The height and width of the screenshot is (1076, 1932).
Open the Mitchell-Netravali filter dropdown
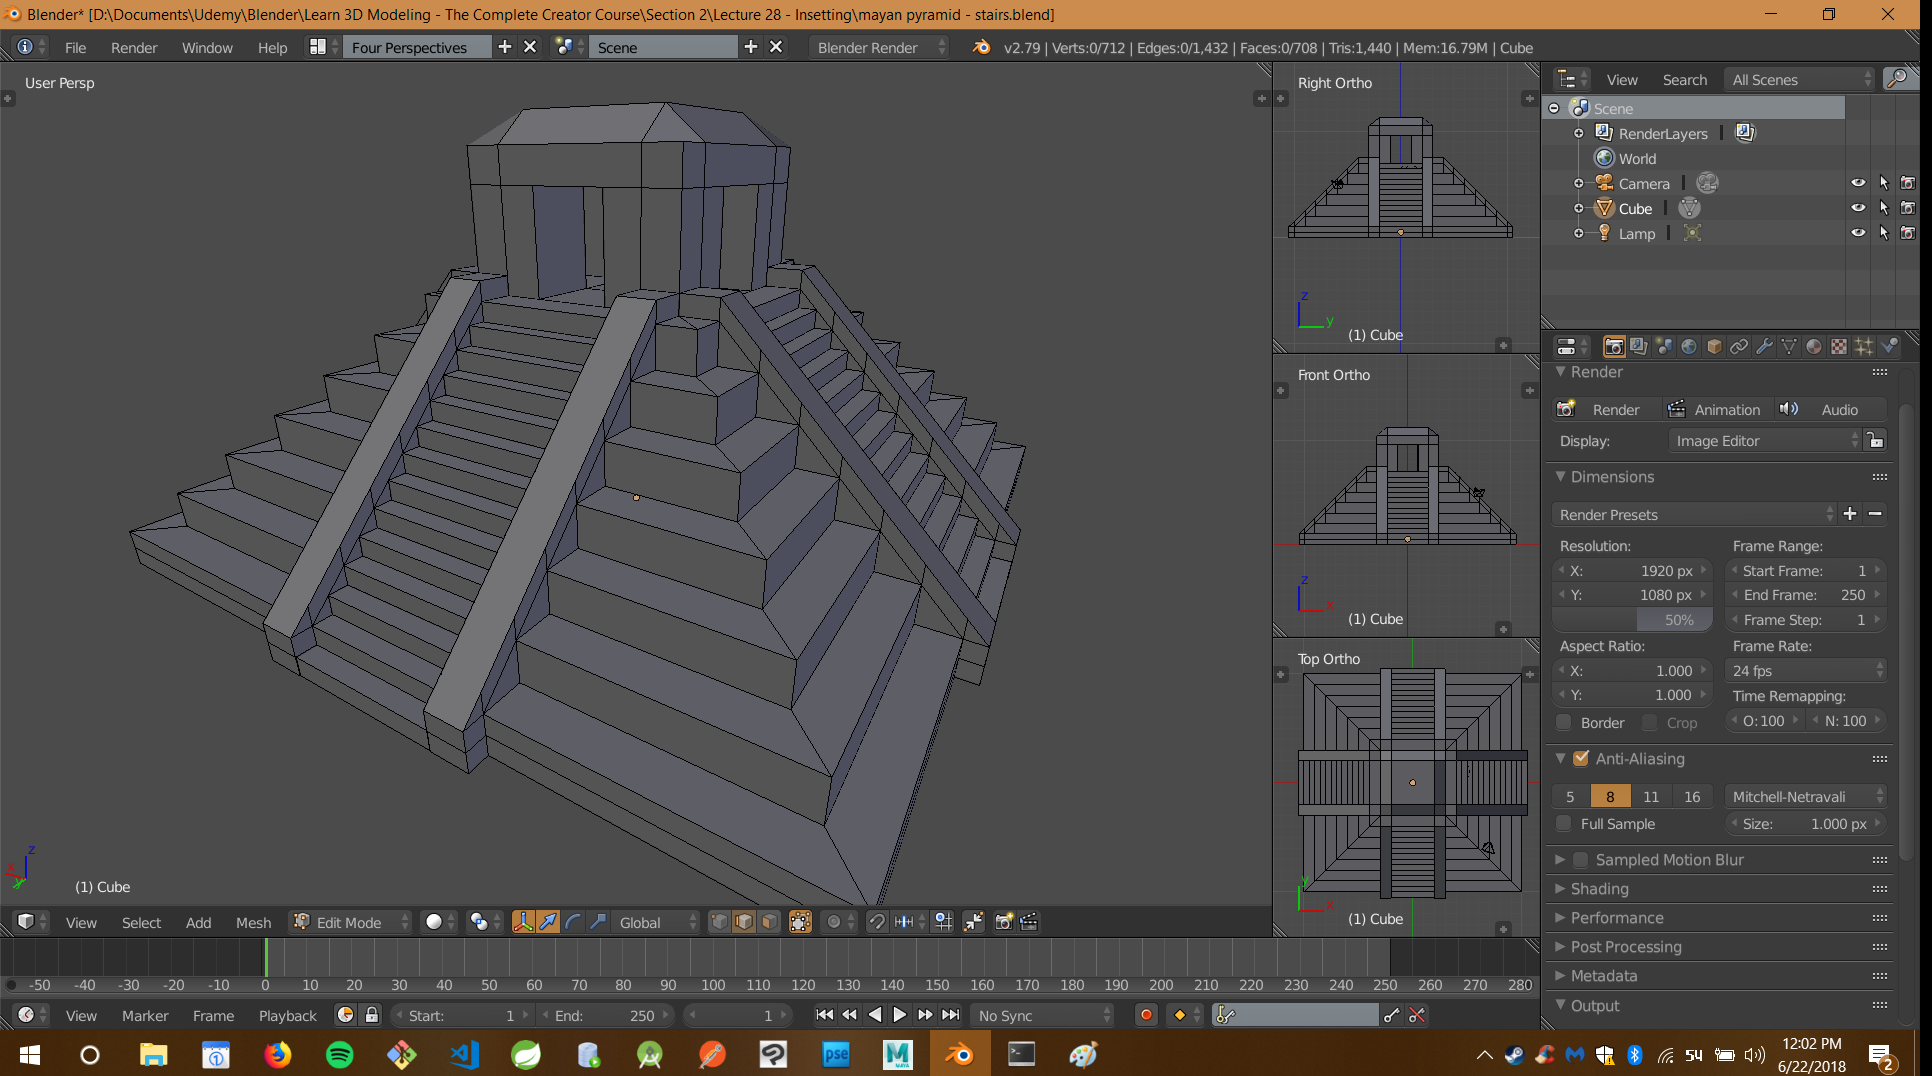(1805, 796)
